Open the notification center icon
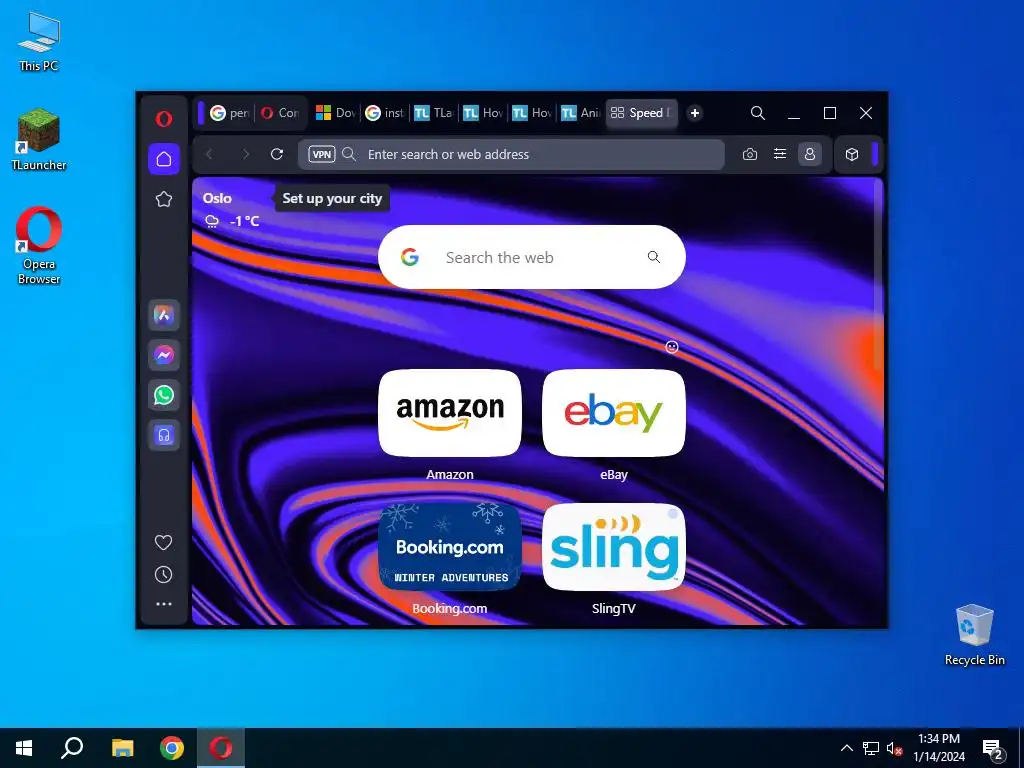Image resolution: width=1024 pixels, height=768 pixels. (x=993, y=750)
